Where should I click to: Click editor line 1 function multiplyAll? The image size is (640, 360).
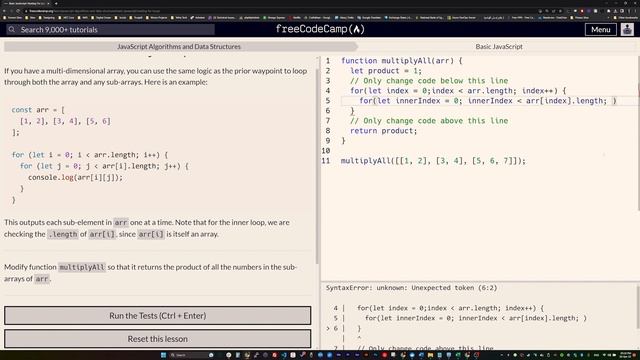(402, 60)
